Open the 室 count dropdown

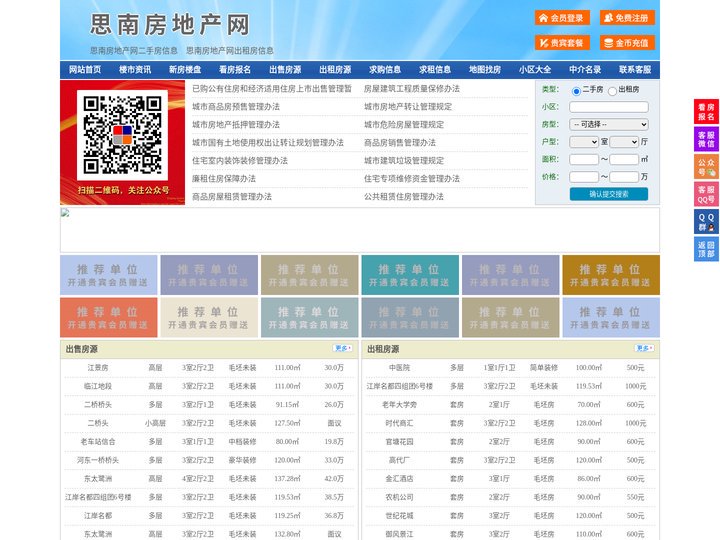coord(584,142)
